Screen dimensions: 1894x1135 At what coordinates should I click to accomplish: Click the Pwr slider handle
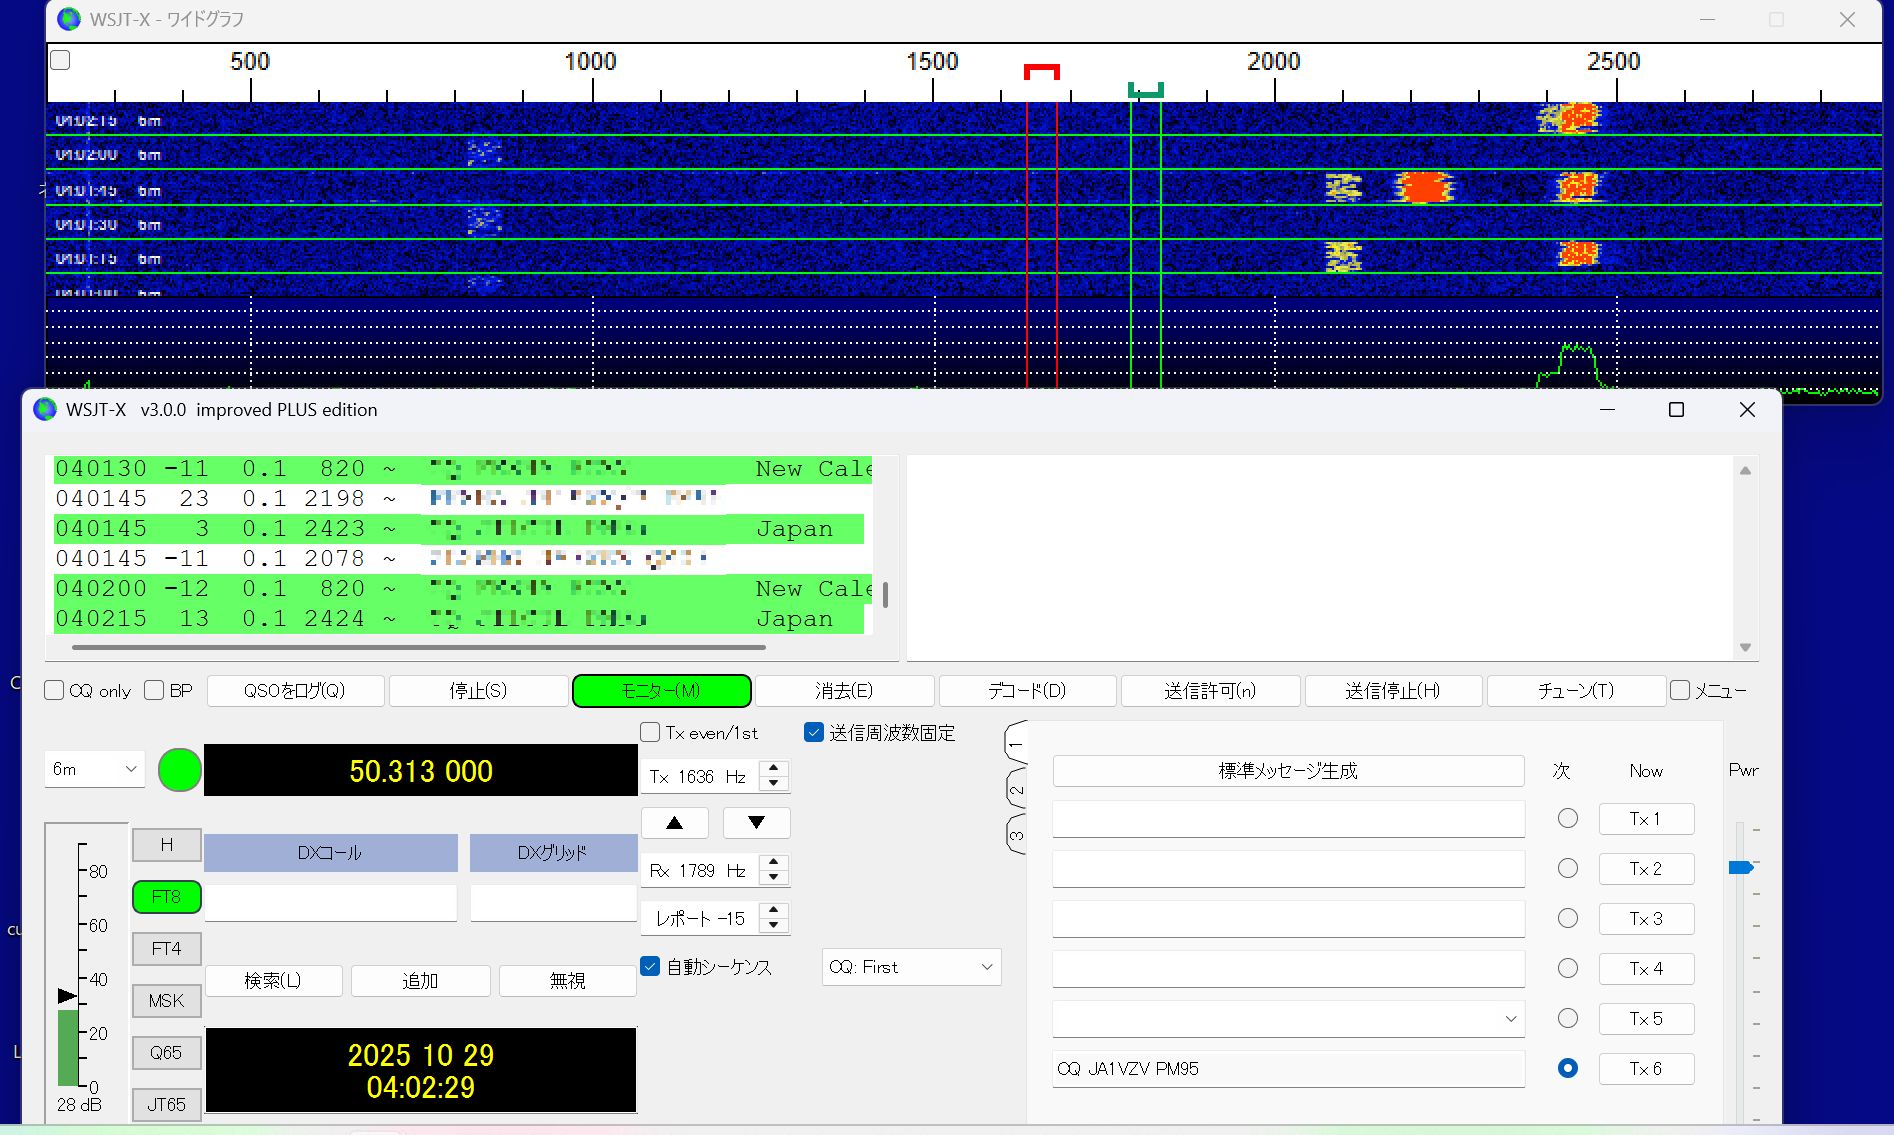pos(1741,867)
